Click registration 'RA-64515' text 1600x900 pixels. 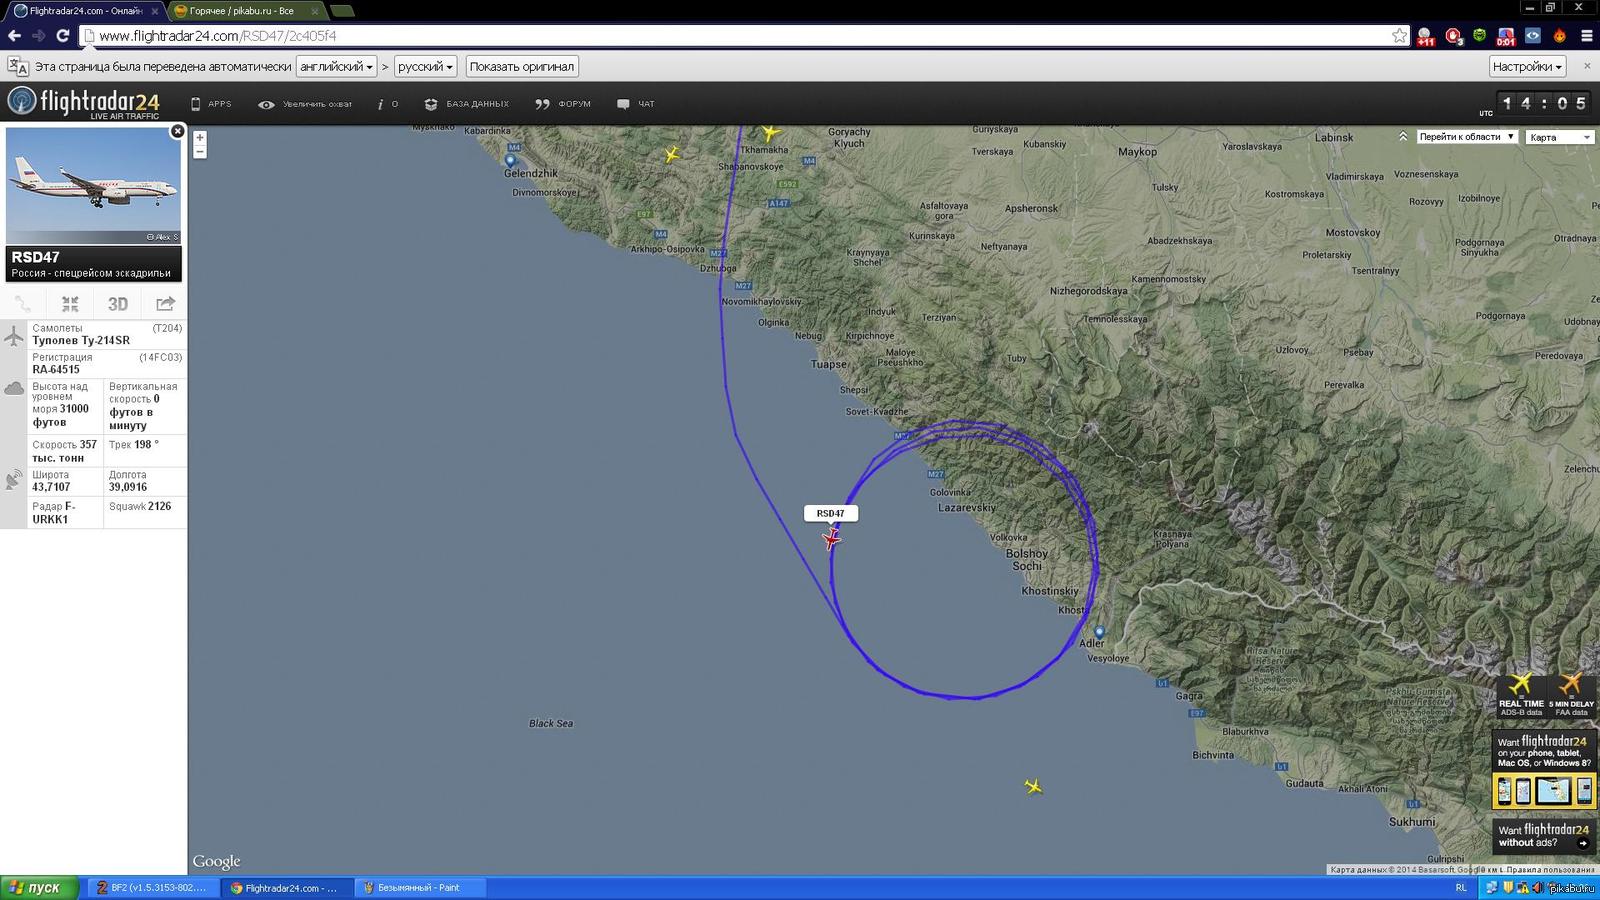(x=56, y=369)
